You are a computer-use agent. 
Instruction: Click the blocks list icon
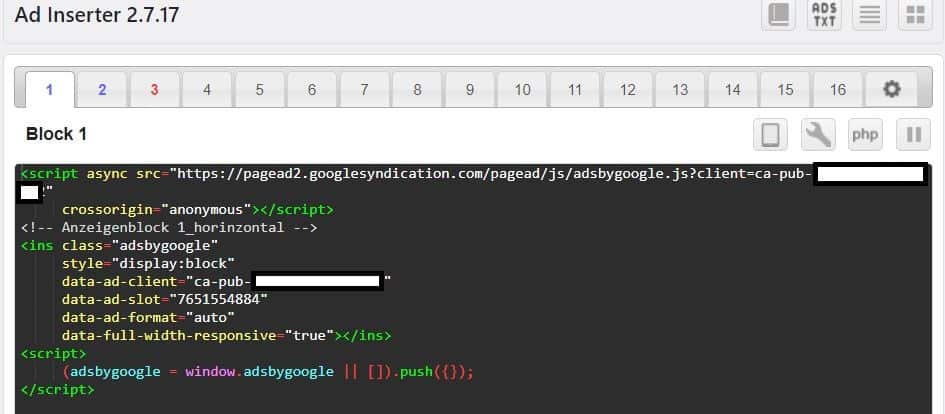pyautogui.click(x=870, y=15)
